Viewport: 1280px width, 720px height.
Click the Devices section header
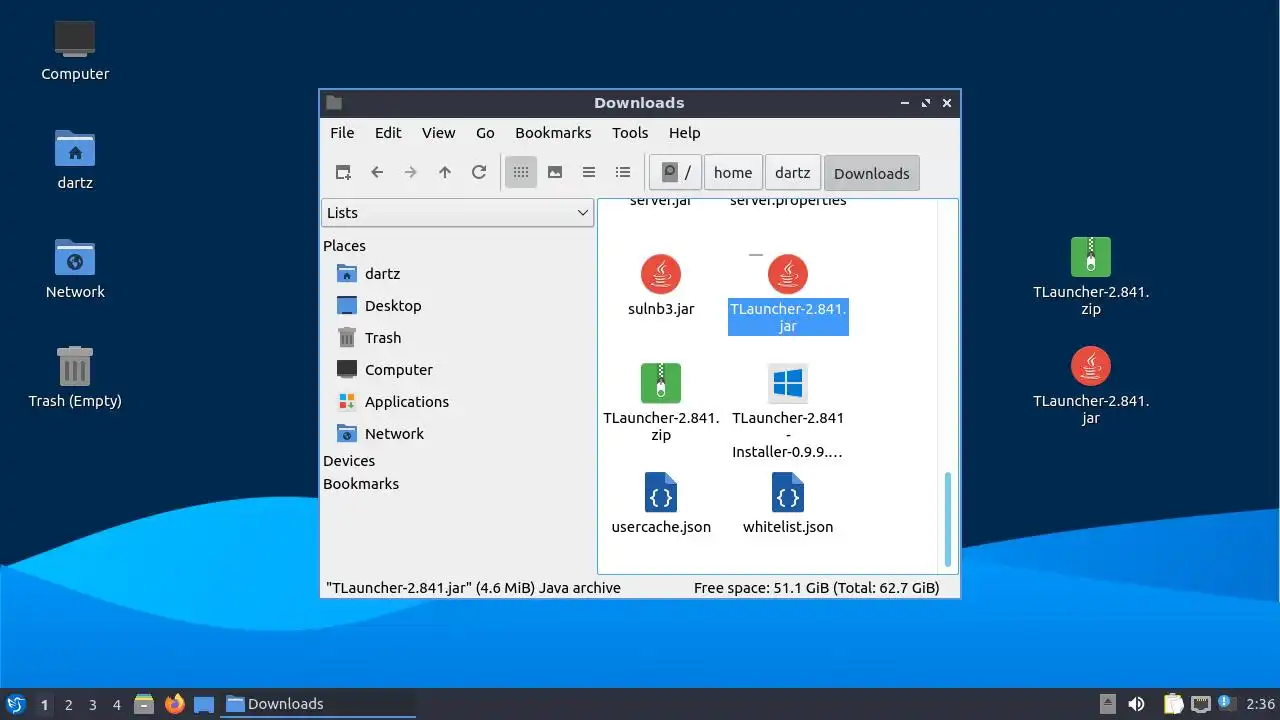349,460
